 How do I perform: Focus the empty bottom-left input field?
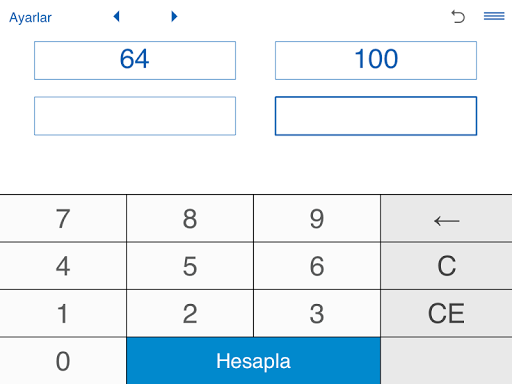tap(135, 116)
